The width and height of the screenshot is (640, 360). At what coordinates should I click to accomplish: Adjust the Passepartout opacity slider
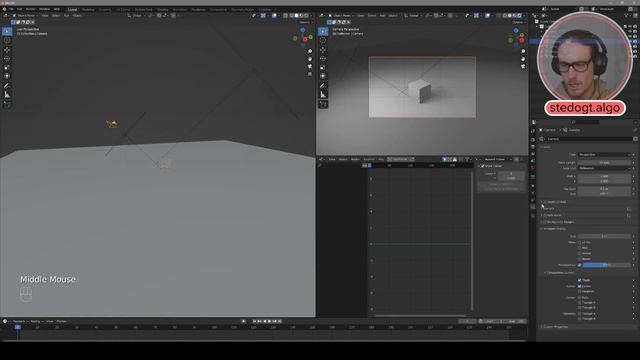click(x=607, y=265)
